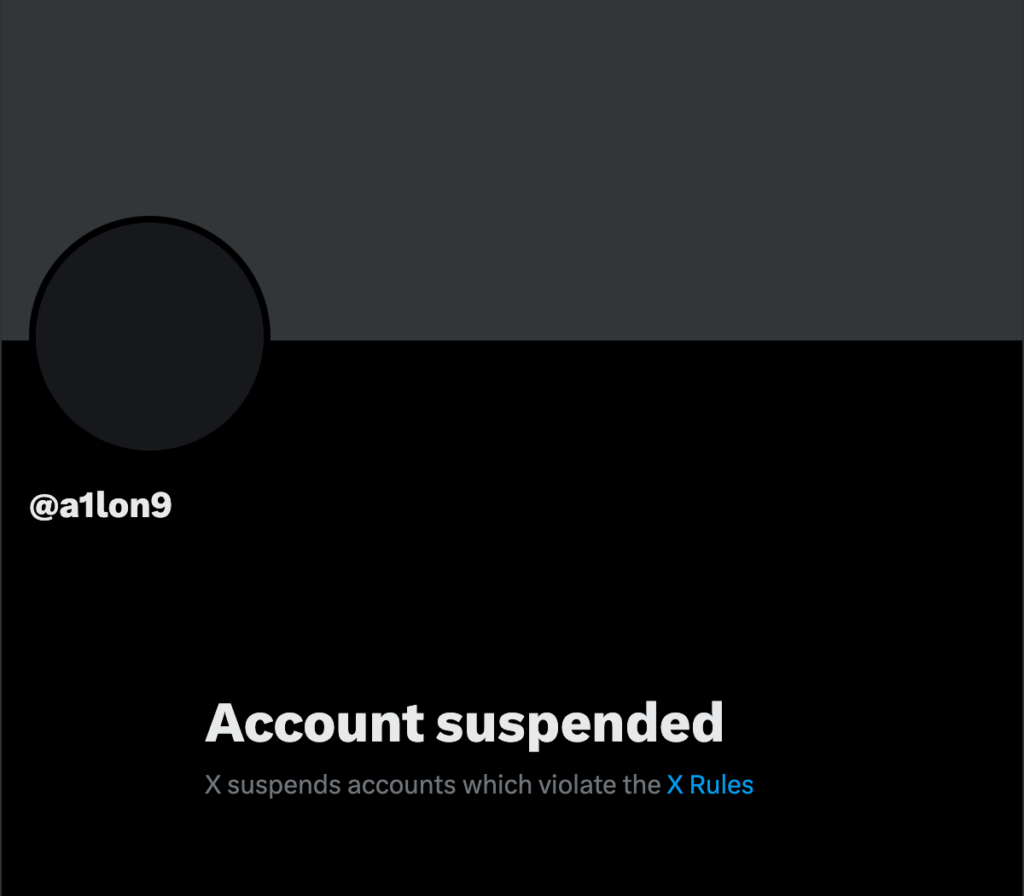Click the word "suspends" in the description

click(x=284, y=786)
